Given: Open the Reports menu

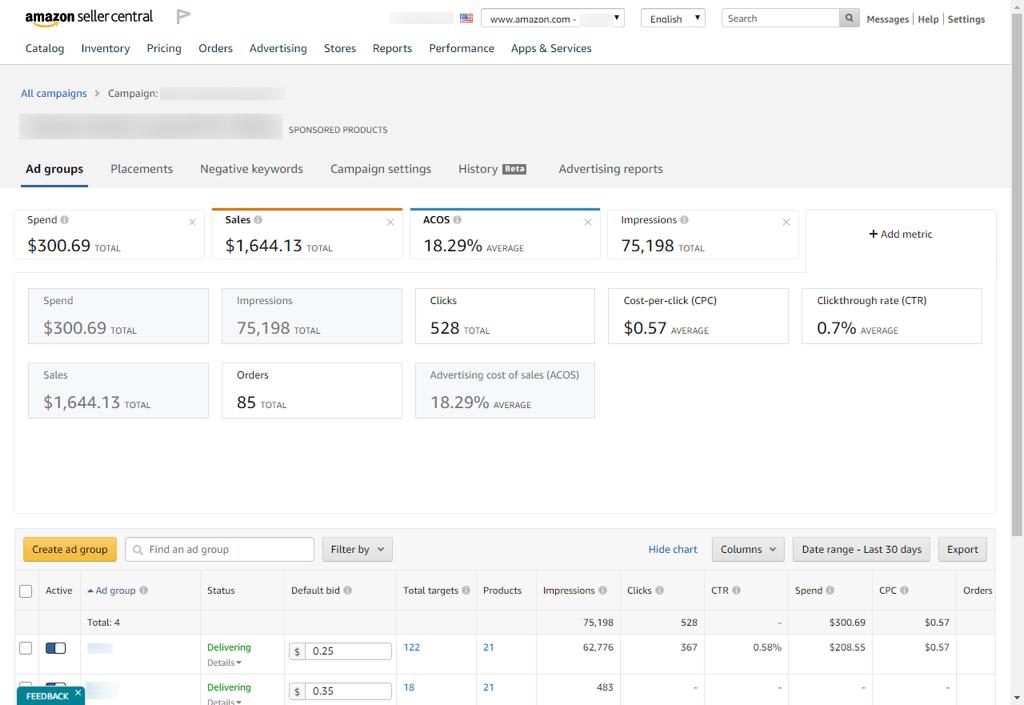Looking at the screenshot, I should point(392,48).
